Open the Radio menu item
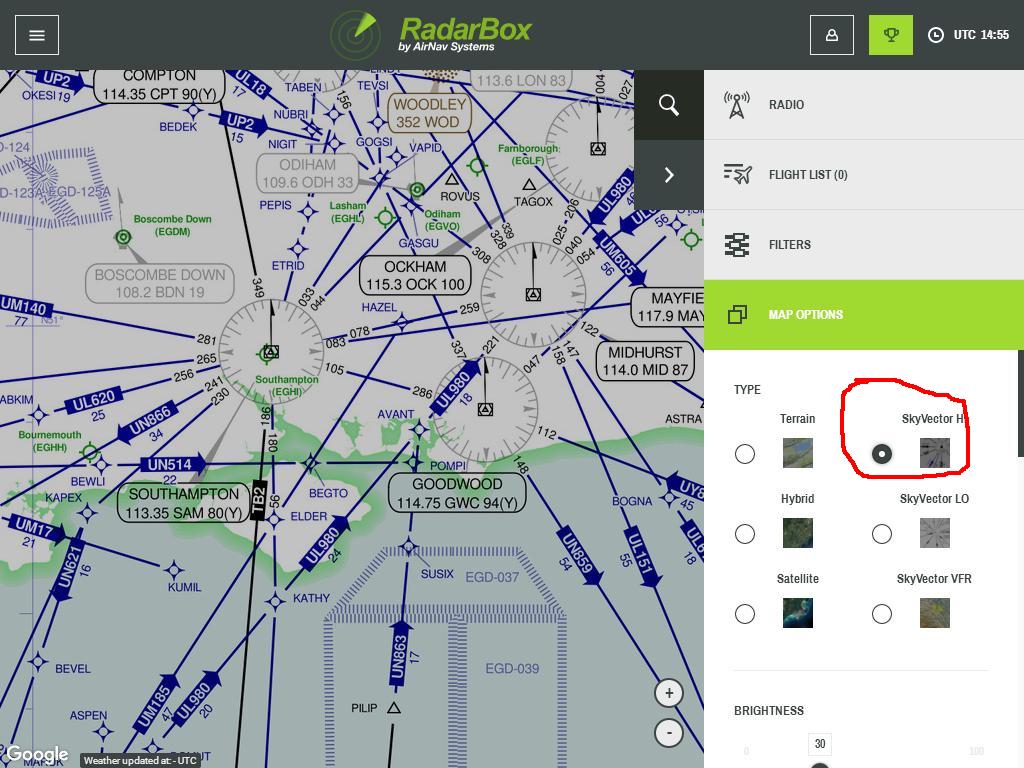Screen dimensions: 1024x768 (x=786, y=105)
